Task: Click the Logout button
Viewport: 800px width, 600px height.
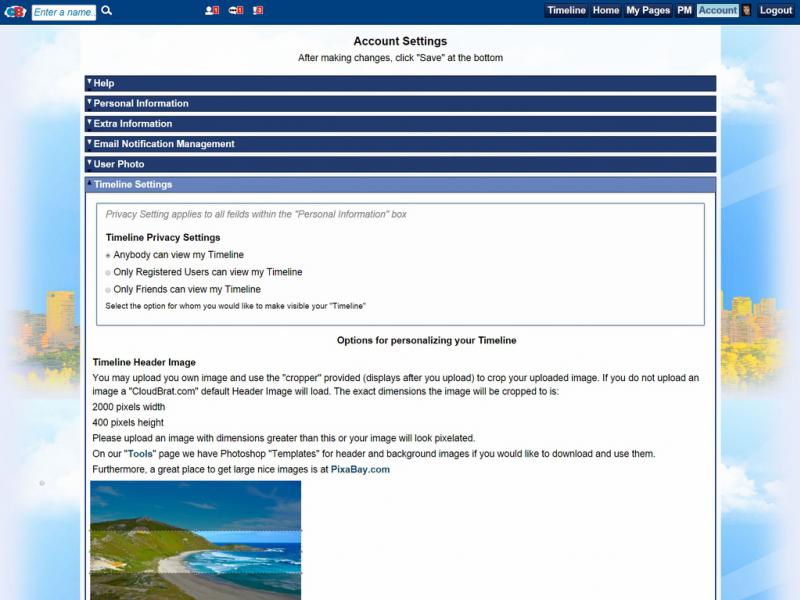Action: click(776, 11)
